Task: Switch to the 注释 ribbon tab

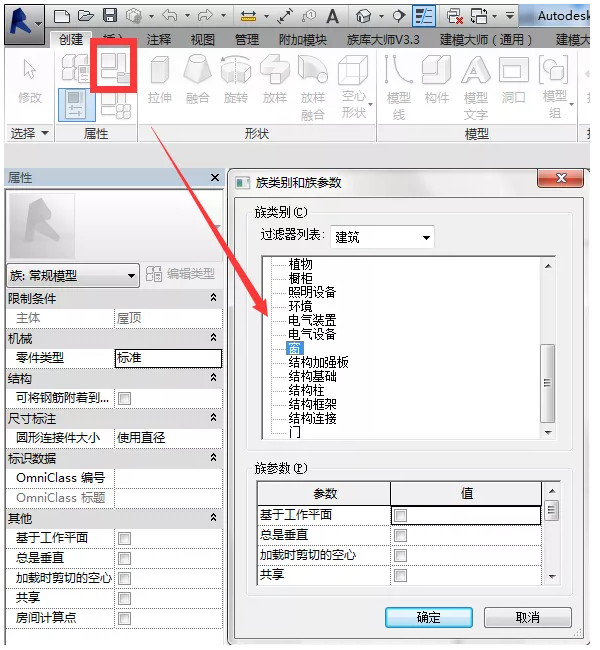Action: (x=158, y=40)
